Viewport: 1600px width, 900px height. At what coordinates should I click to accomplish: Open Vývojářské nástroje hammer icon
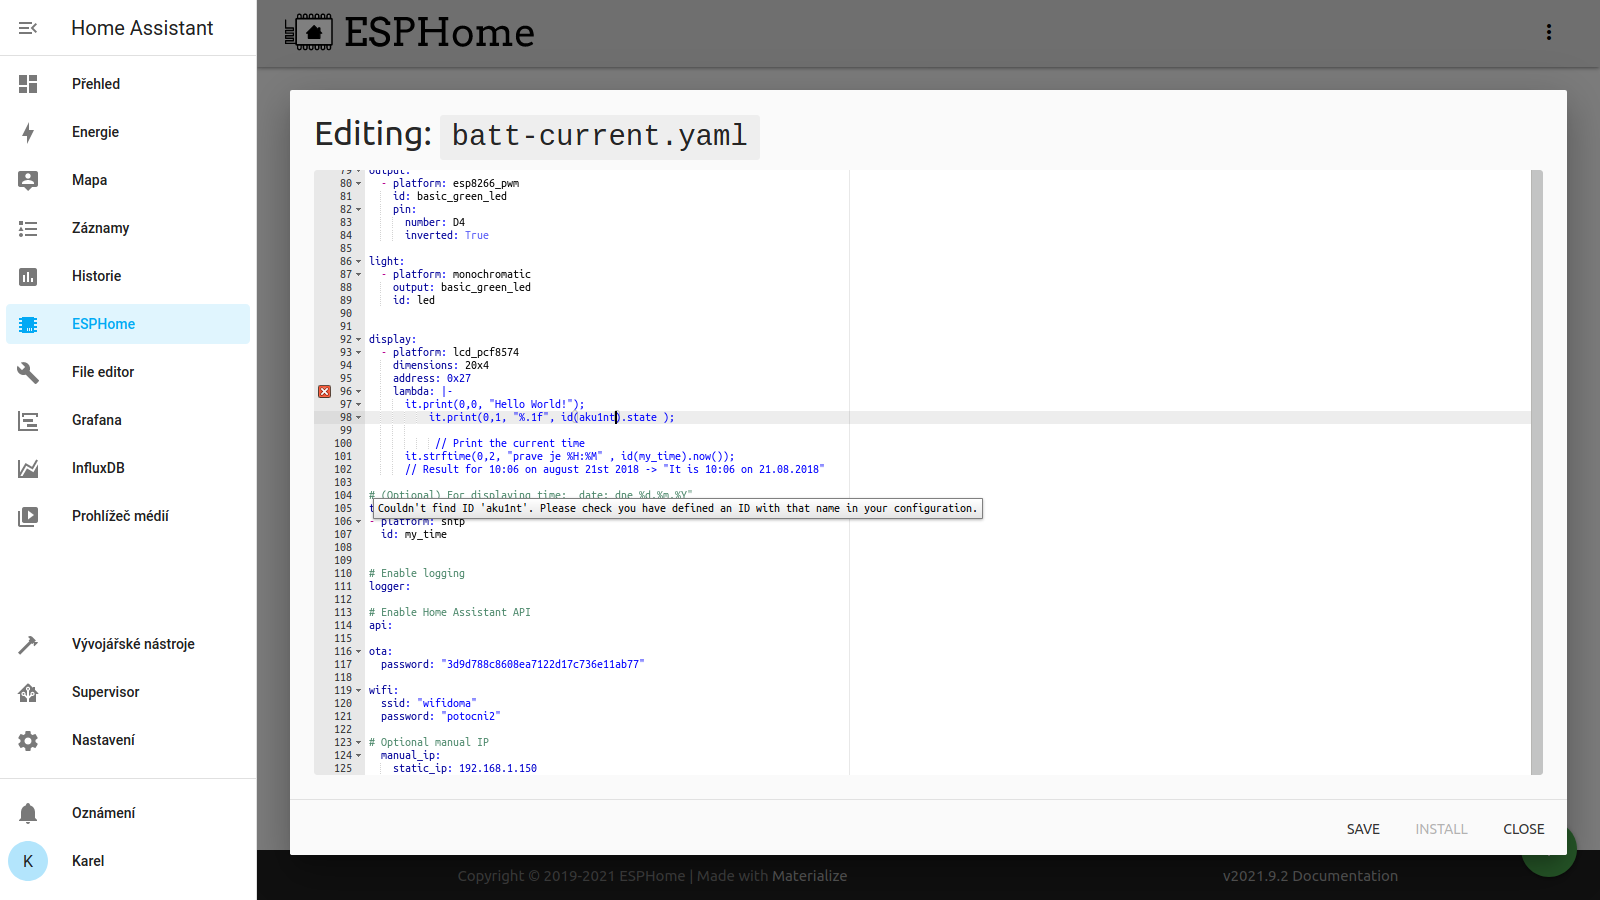28,644
